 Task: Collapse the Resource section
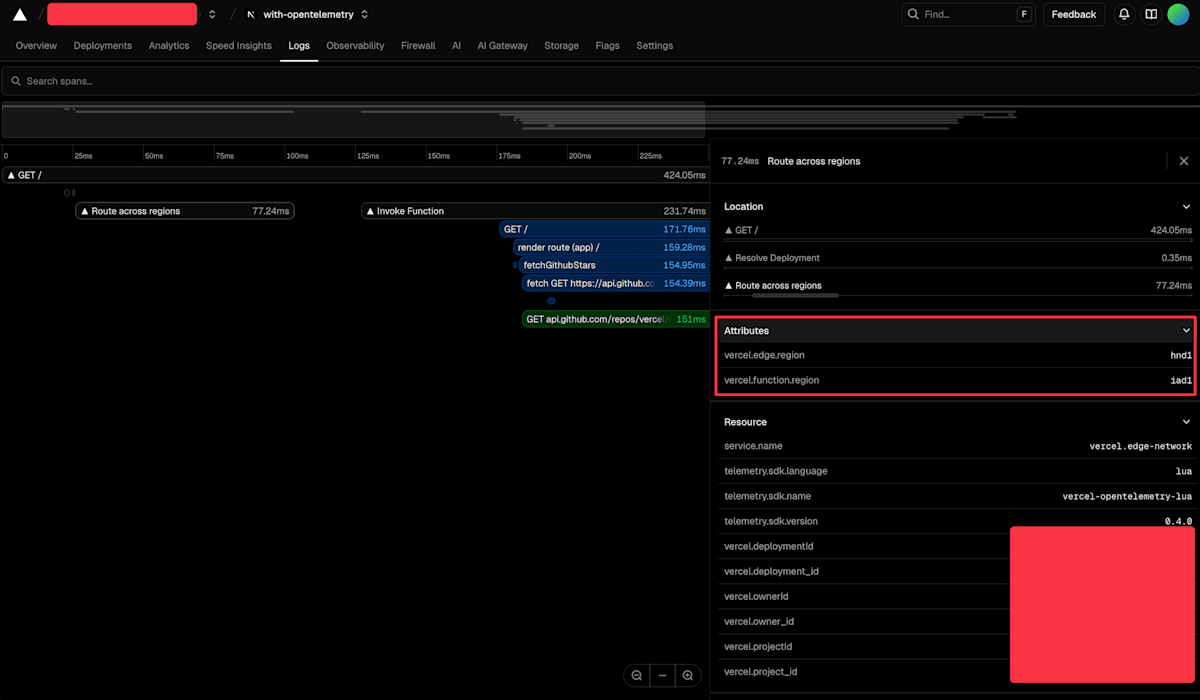click(x=1186, y=422)
